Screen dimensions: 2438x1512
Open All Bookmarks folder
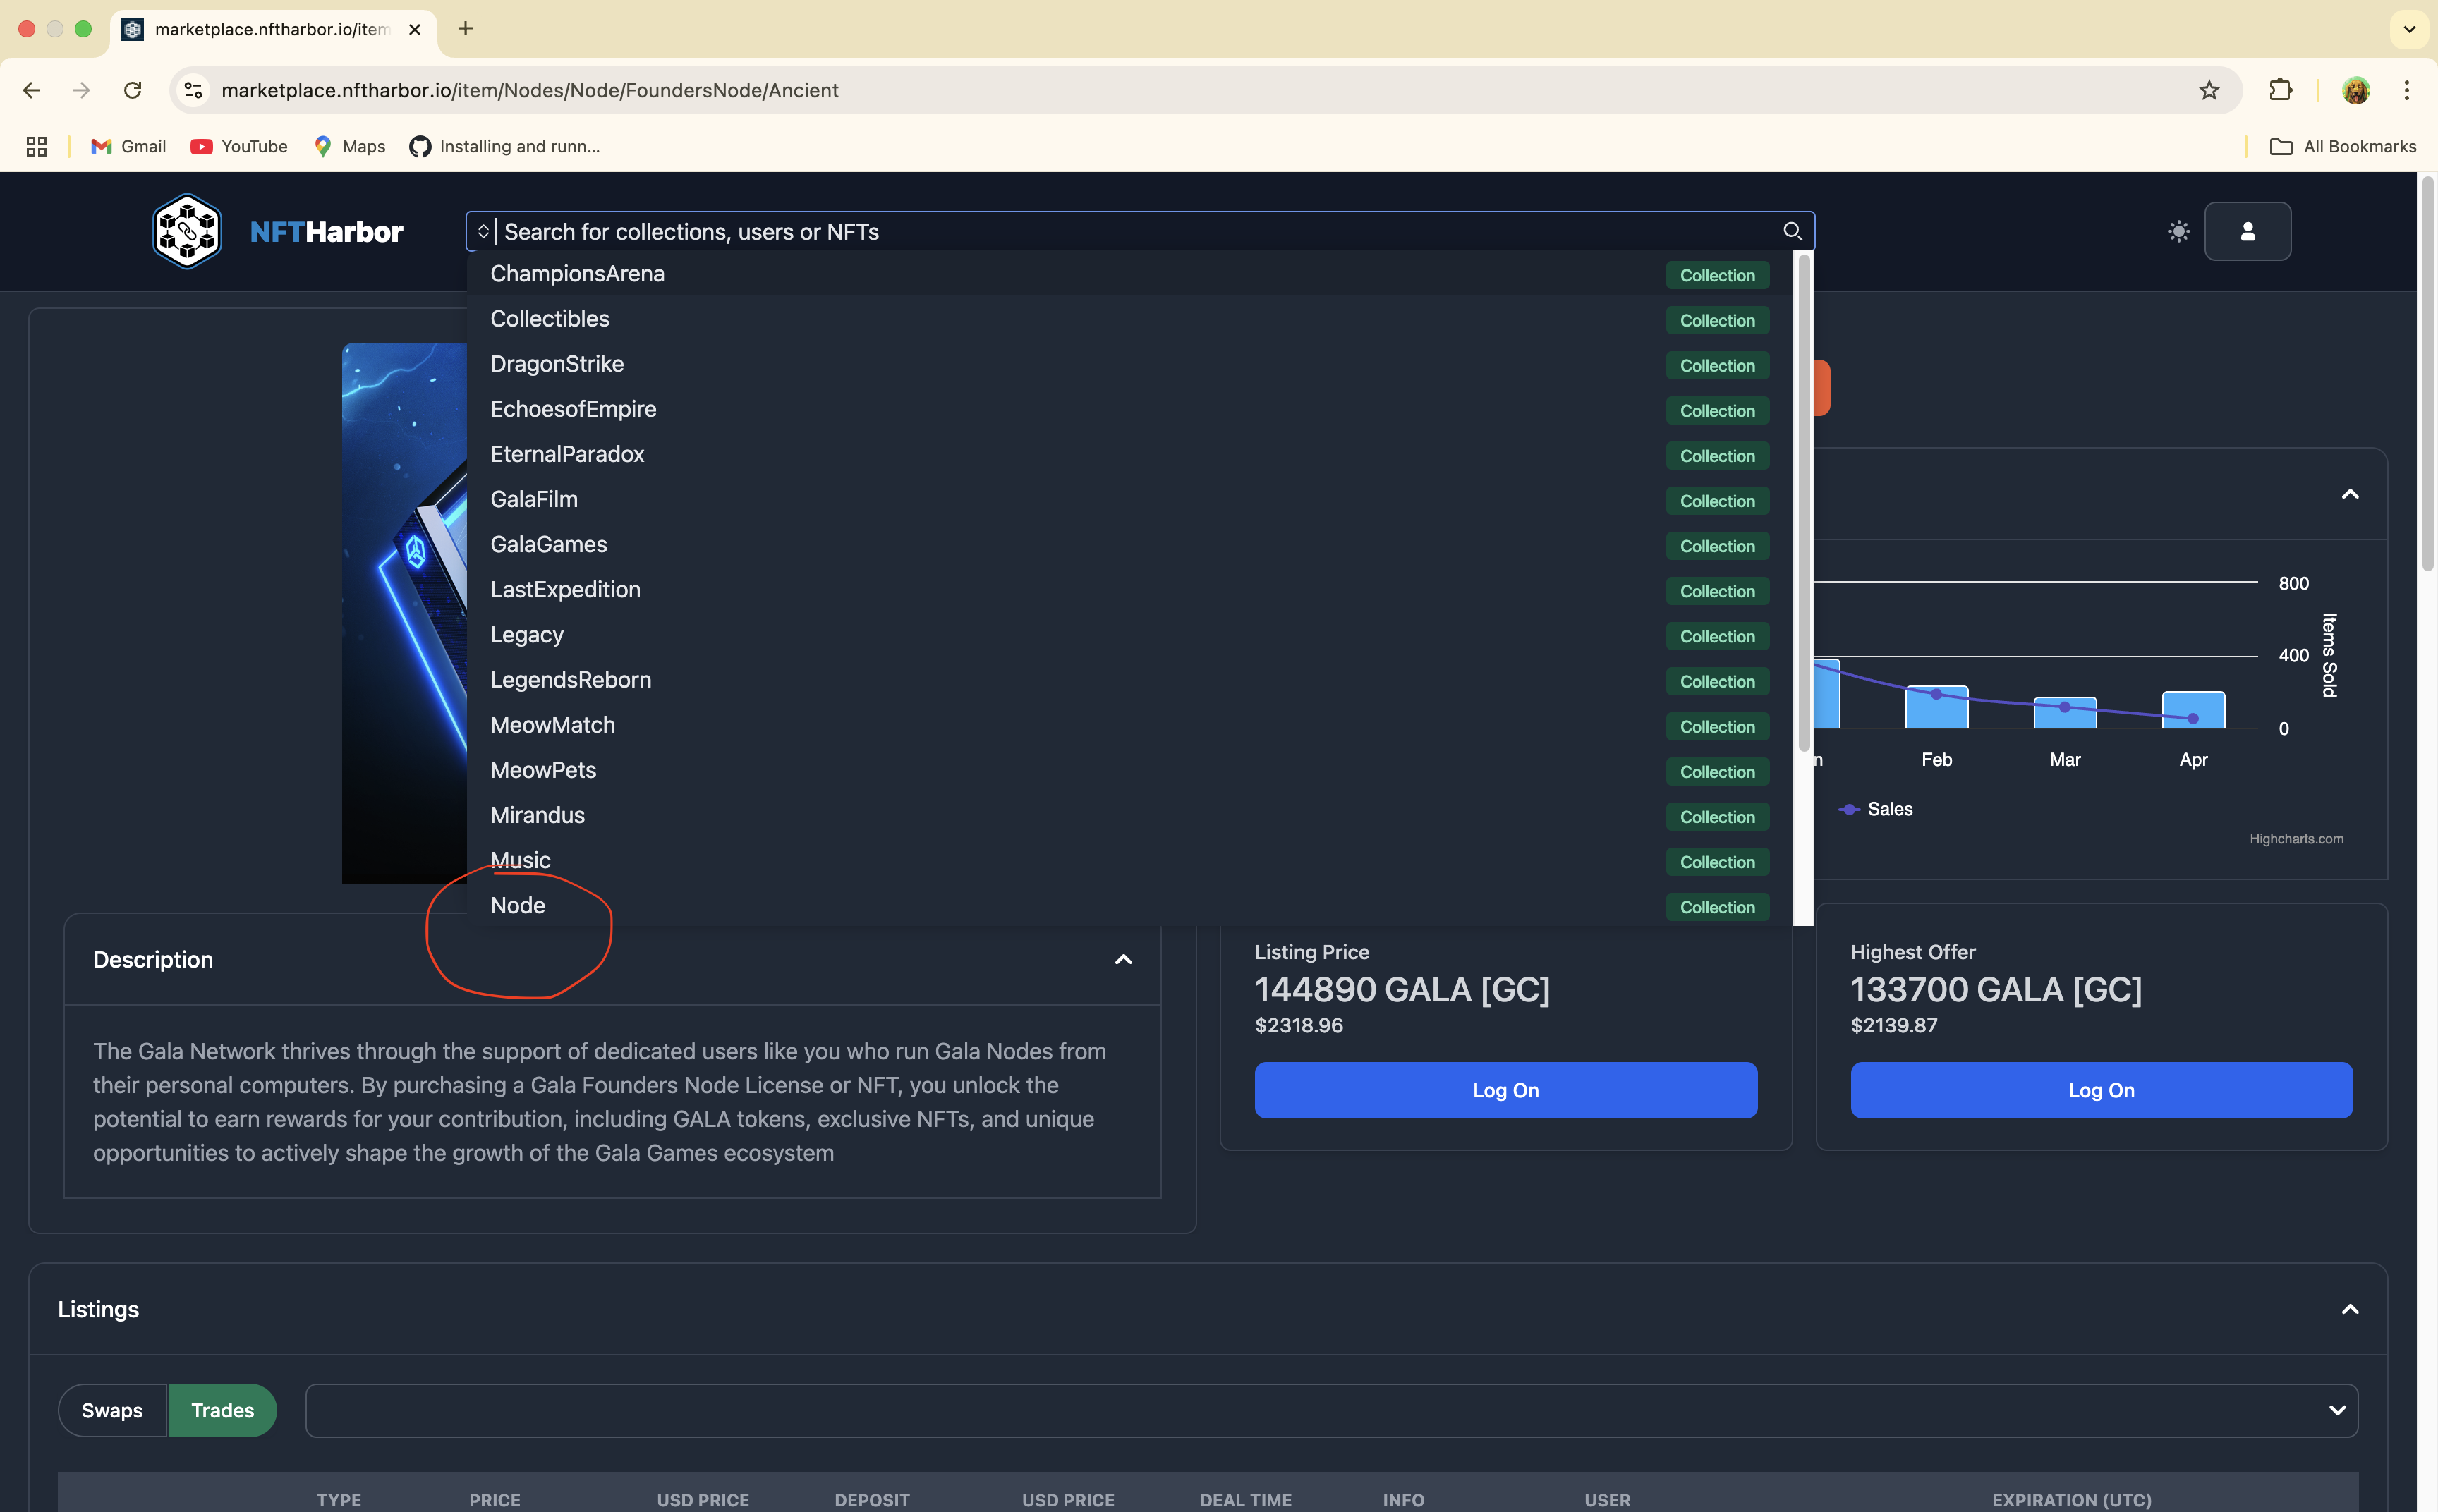2343,146
